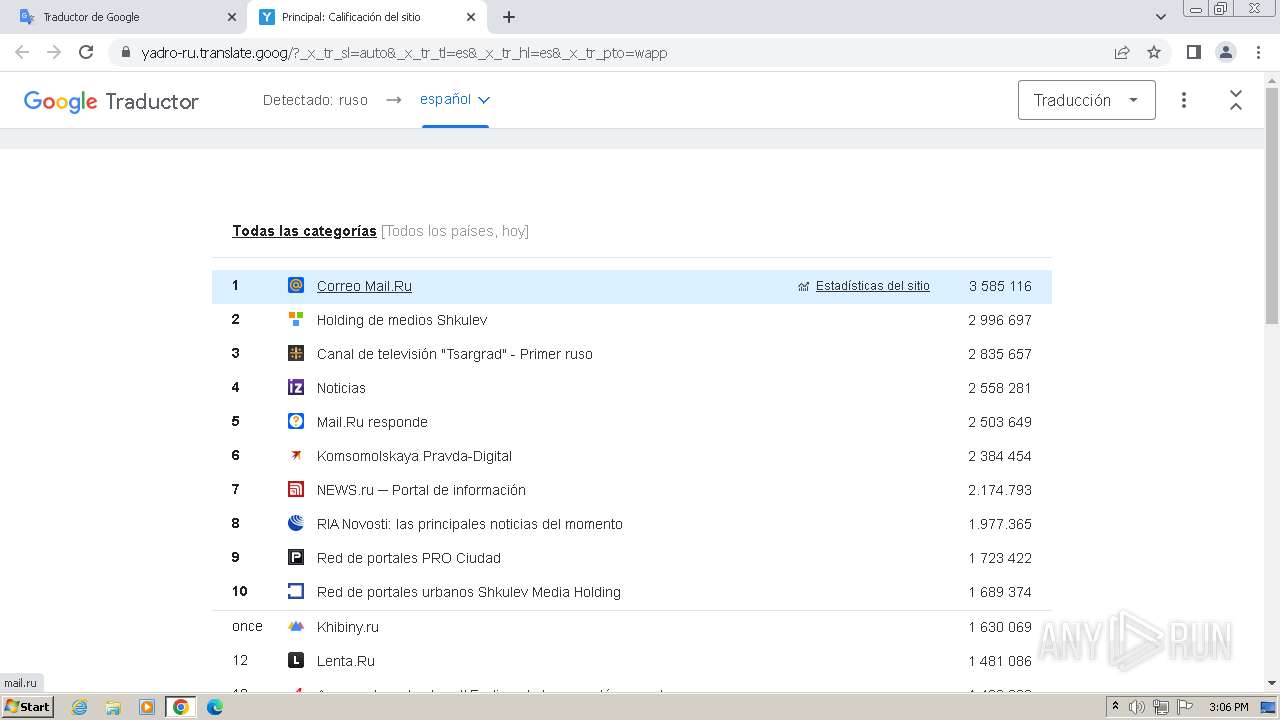The image size is (1280, 720).
Task: Click the Khibiny.ru site icon
Action: click(x=296, y=626)
